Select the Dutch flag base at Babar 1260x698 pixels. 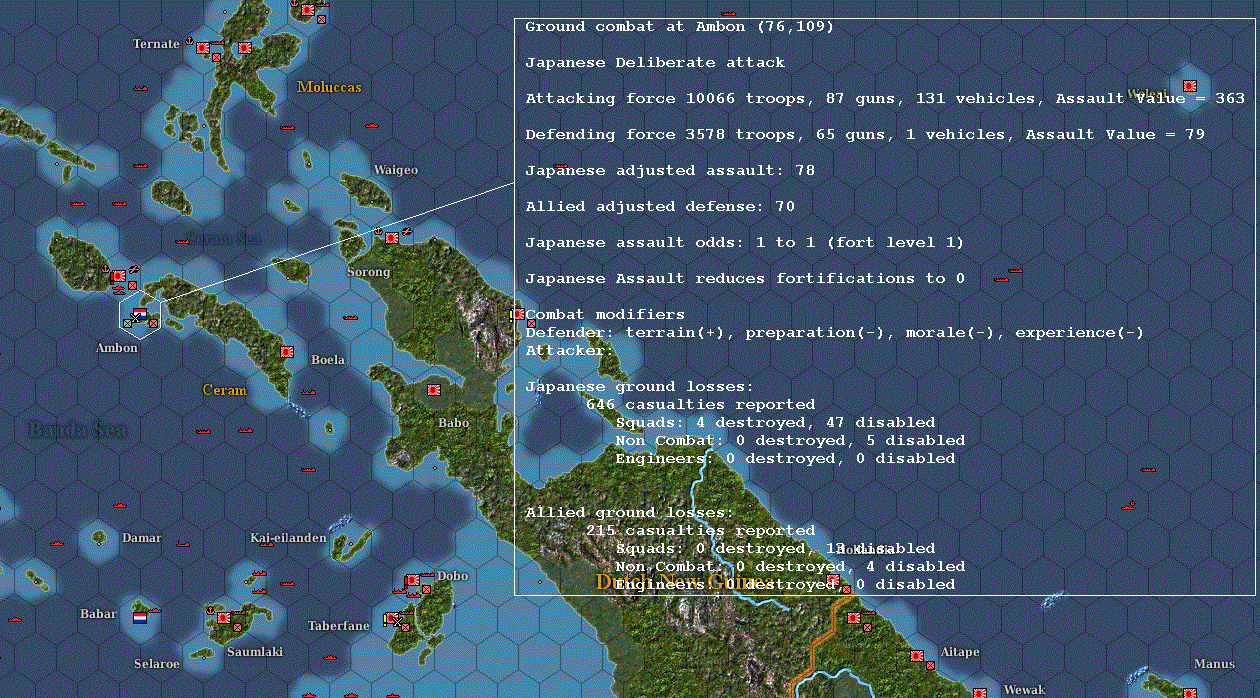pyautogui.click(x=140, y=618)
